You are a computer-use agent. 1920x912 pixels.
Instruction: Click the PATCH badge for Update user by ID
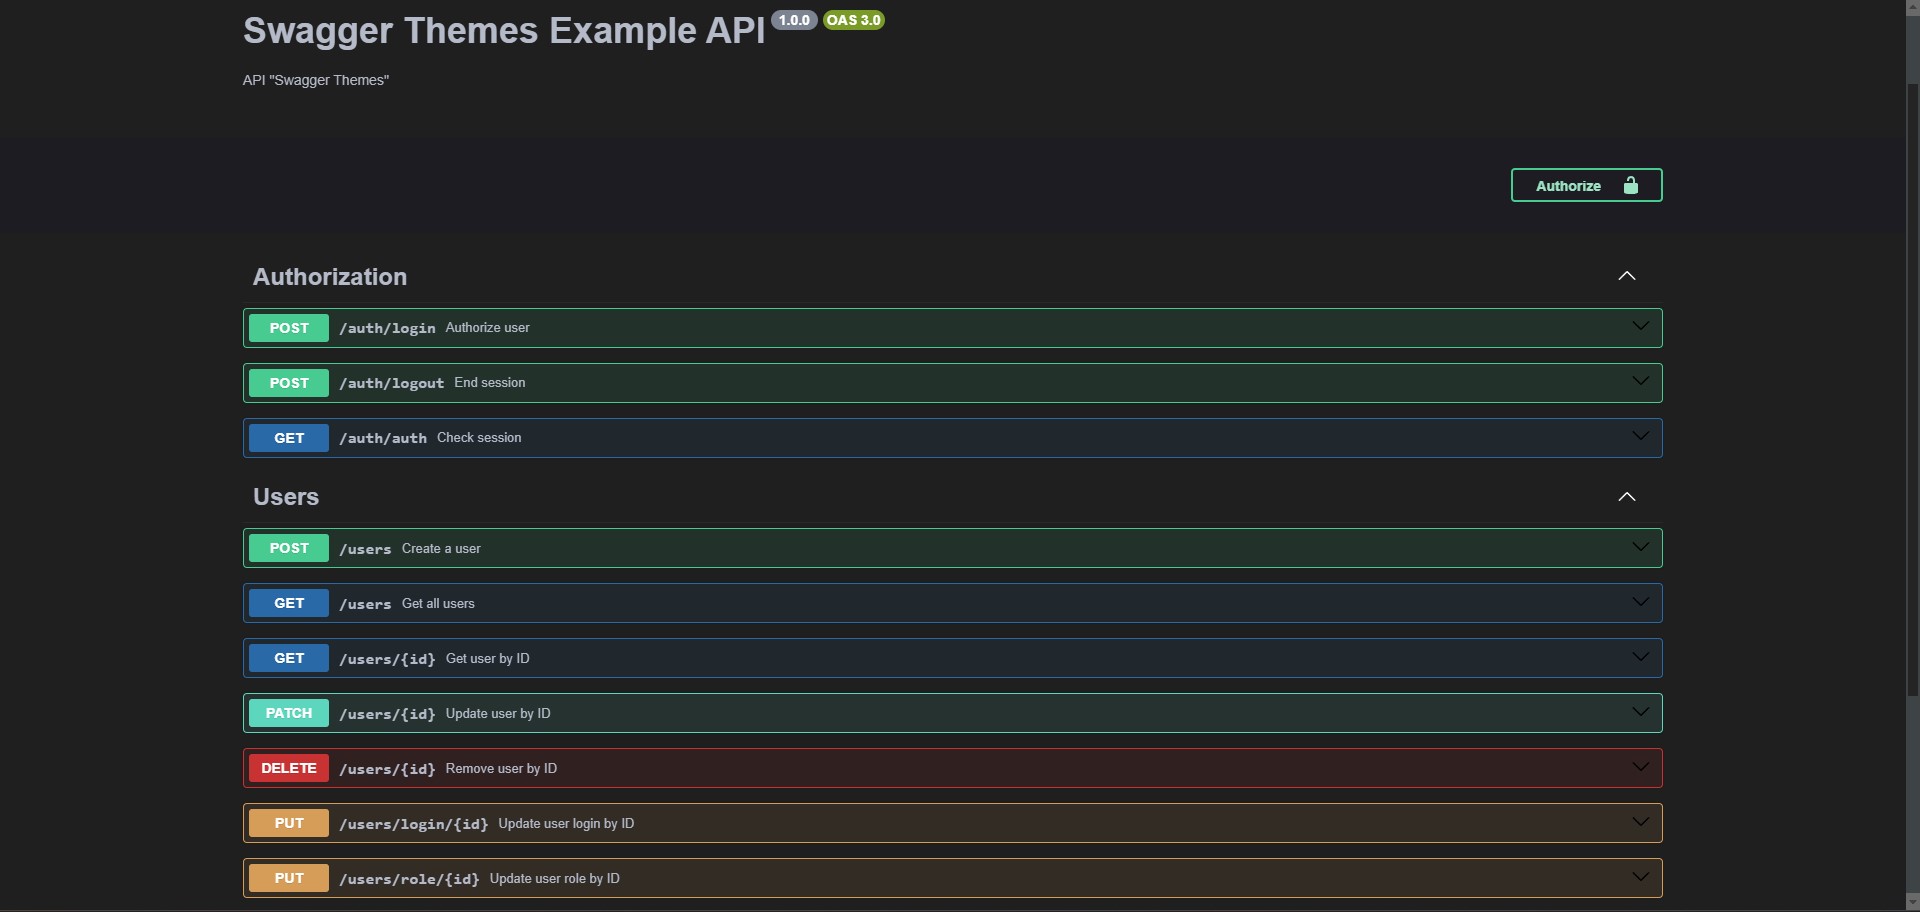(289, 713)
